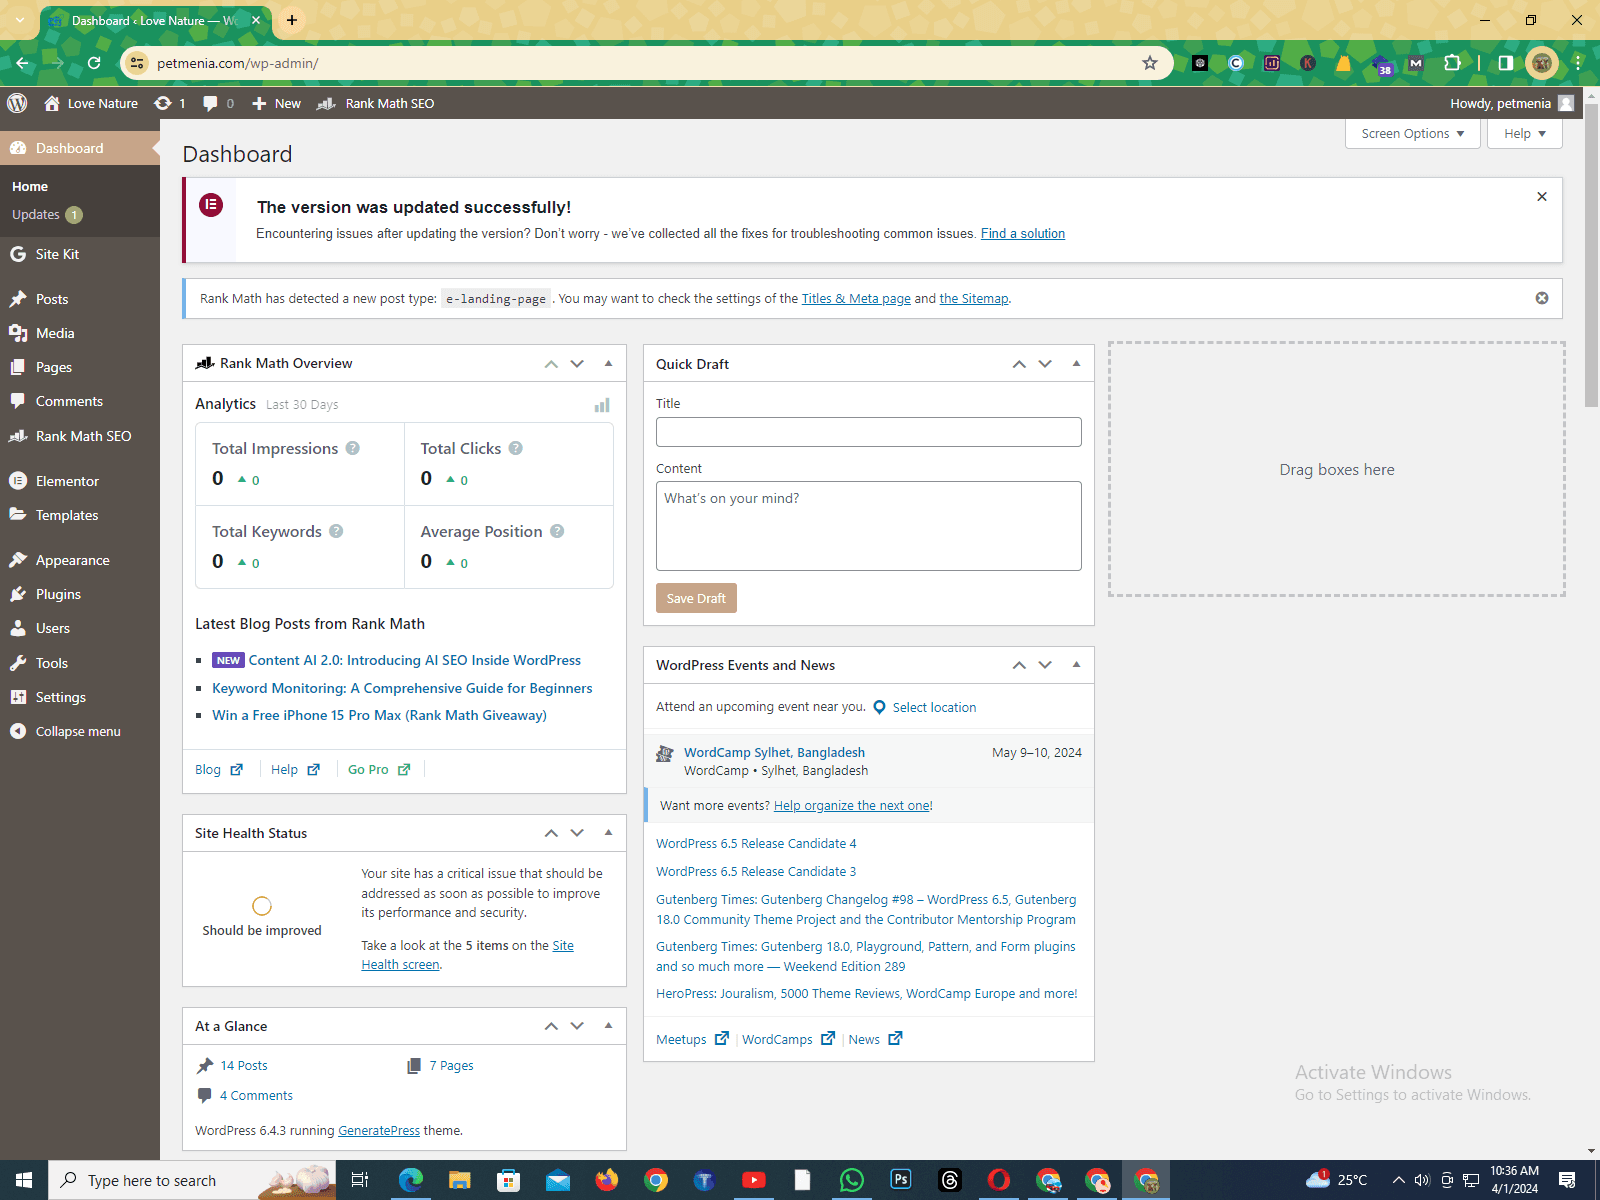
Task: Show Total Impressions help tooltip icon
Action: 352,448
